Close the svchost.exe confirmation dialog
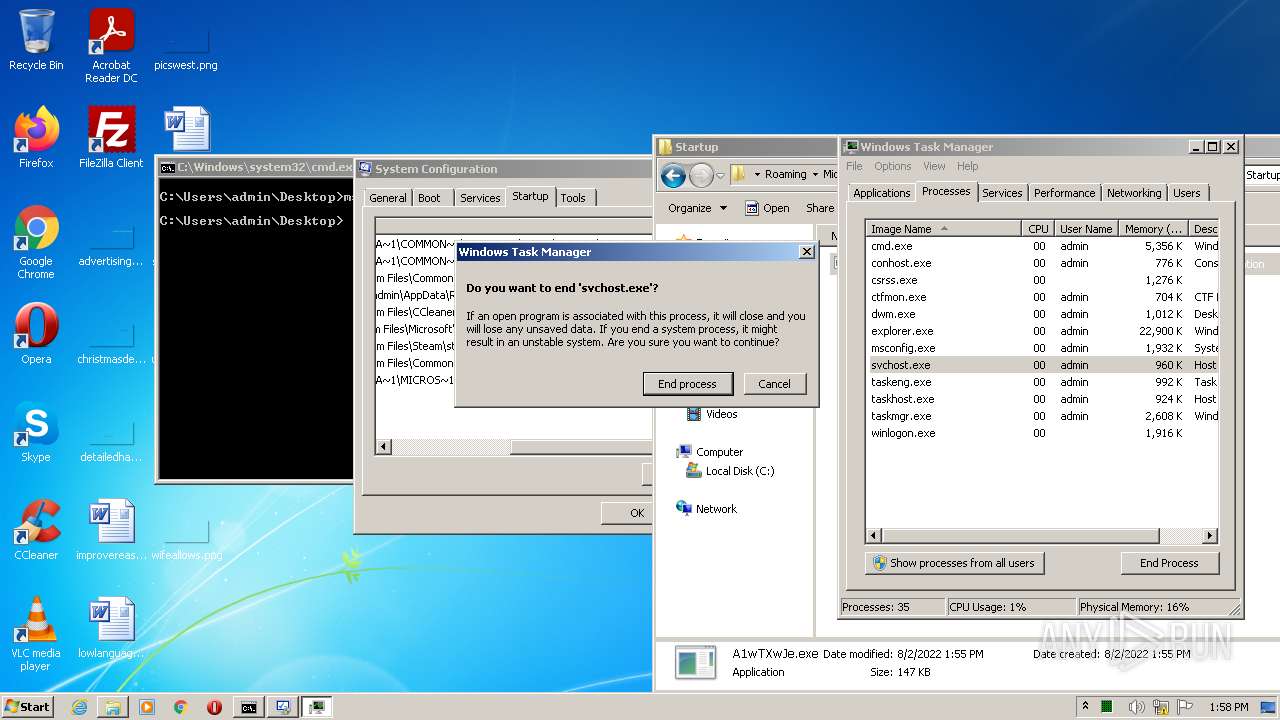1280x720 pixels. tap(807, 252)
